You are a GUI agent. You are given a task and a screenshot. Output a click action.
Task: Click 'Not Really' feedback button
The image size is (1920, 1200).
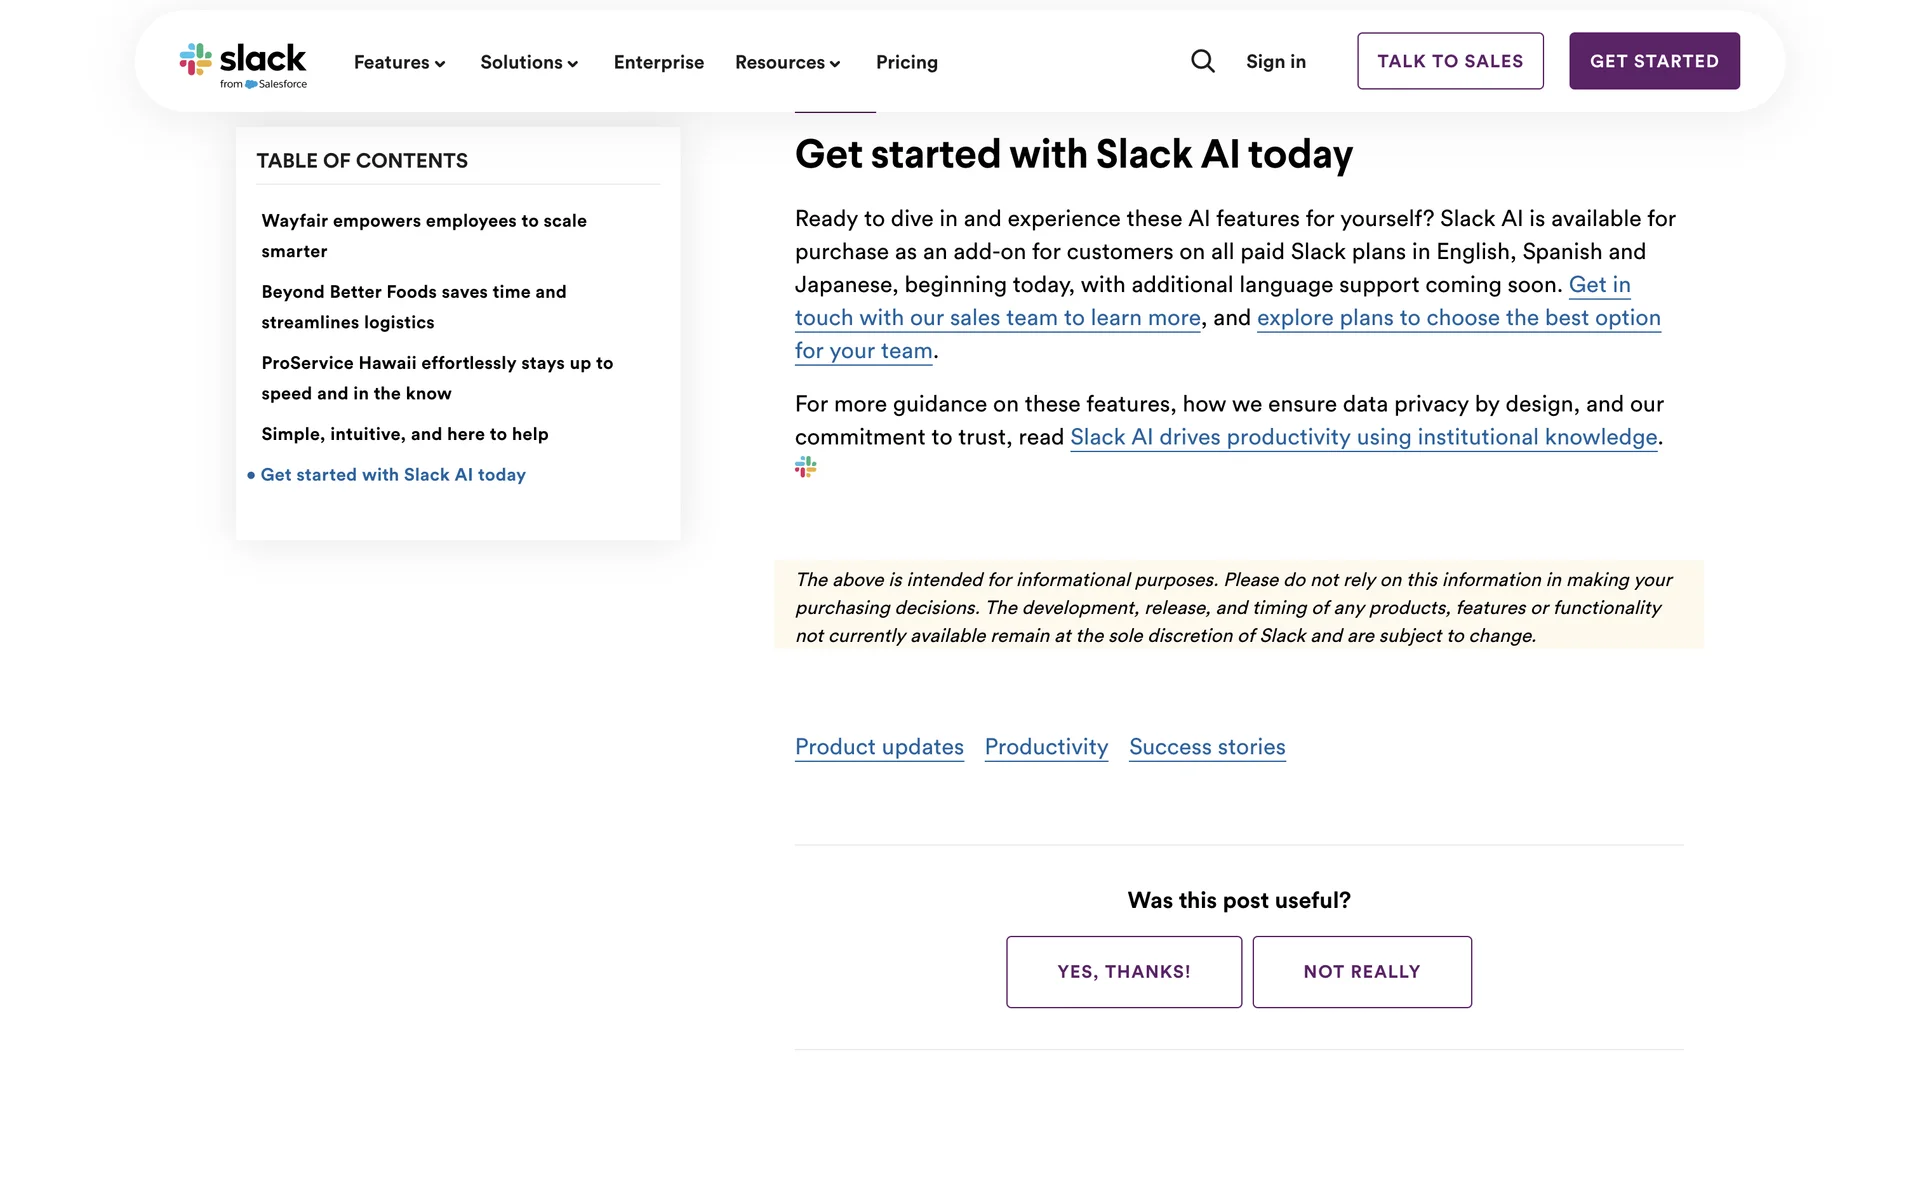(x=1362, y=972)
